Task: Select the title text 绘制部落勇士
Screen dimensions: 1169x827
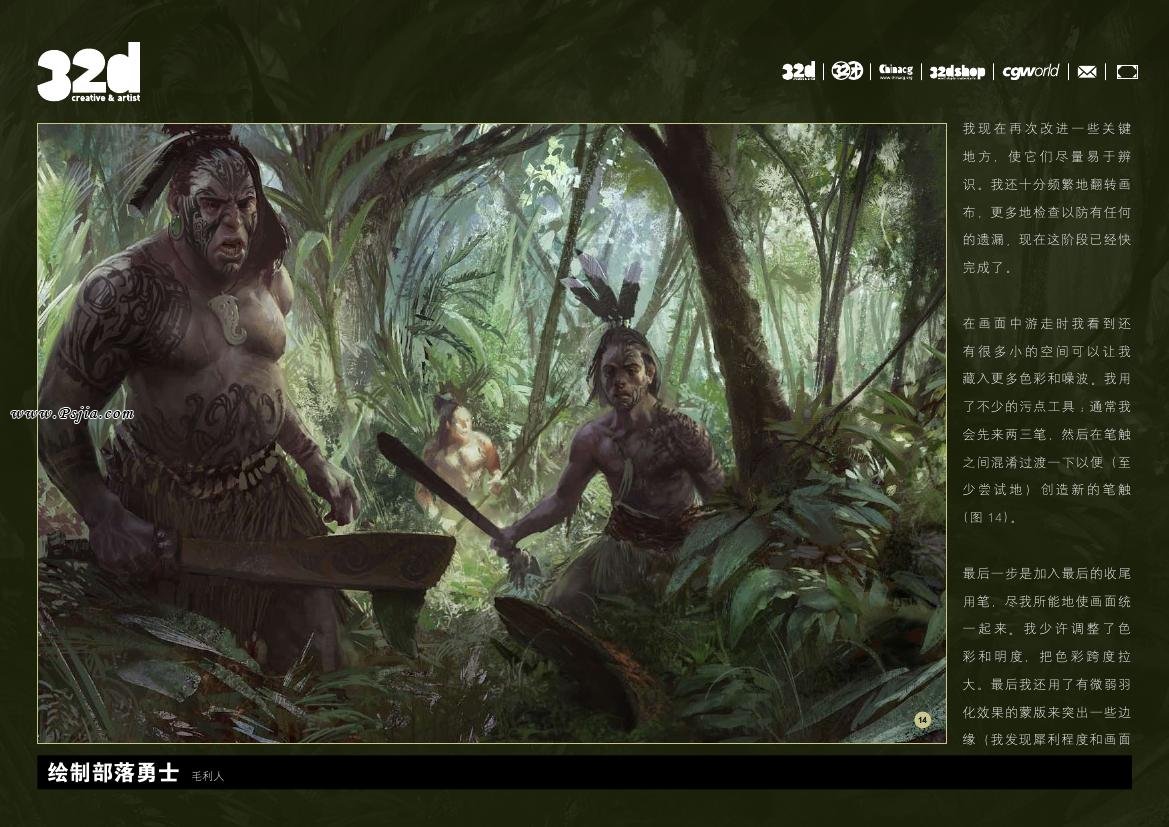Action: (113, 773)
